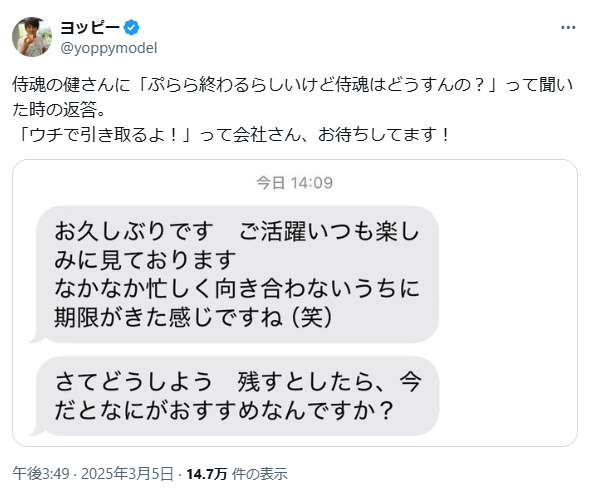Screen dimensions: 589x492
Task: Click the text 期限がきた感じですね (笑)
Action: [x=193, y=317]
